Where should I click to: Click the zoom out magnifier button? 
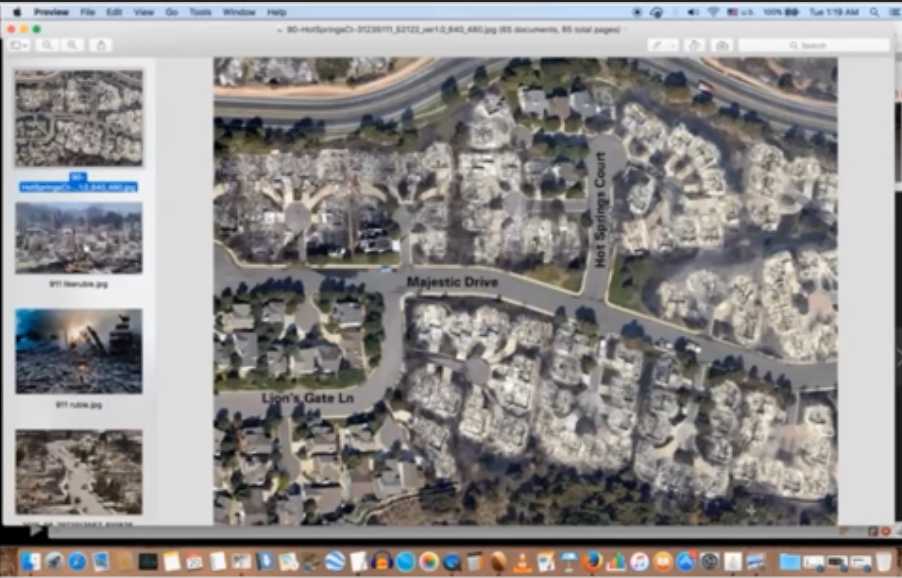[47, 45]
